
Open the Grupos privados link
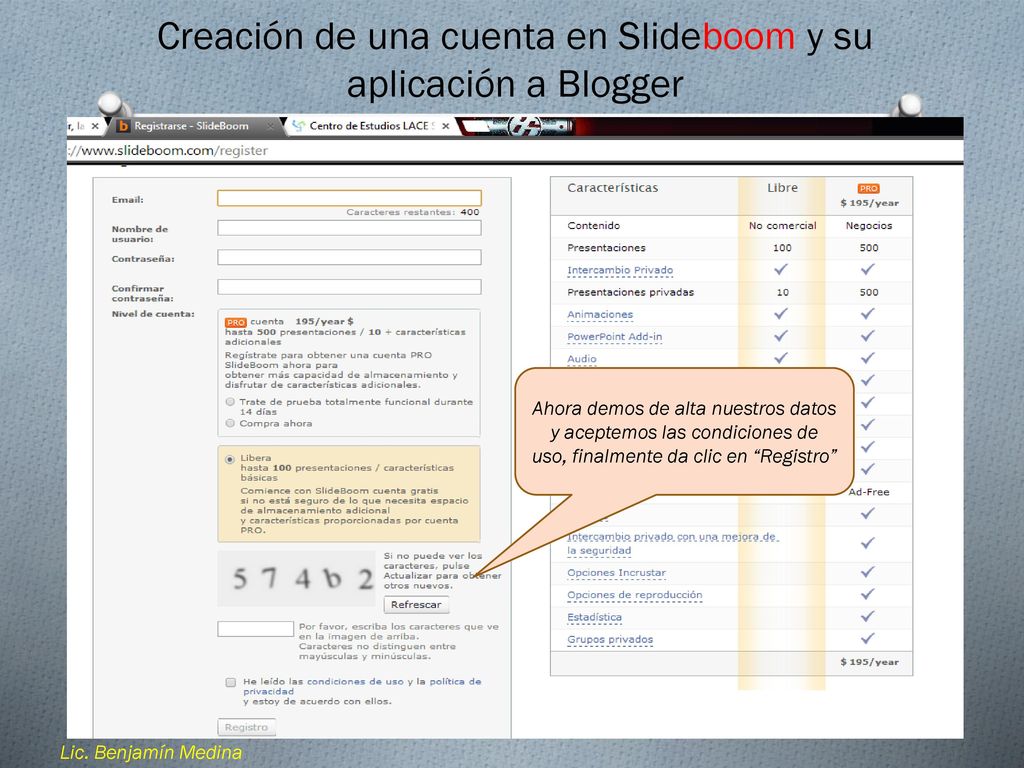coord(610,640)
